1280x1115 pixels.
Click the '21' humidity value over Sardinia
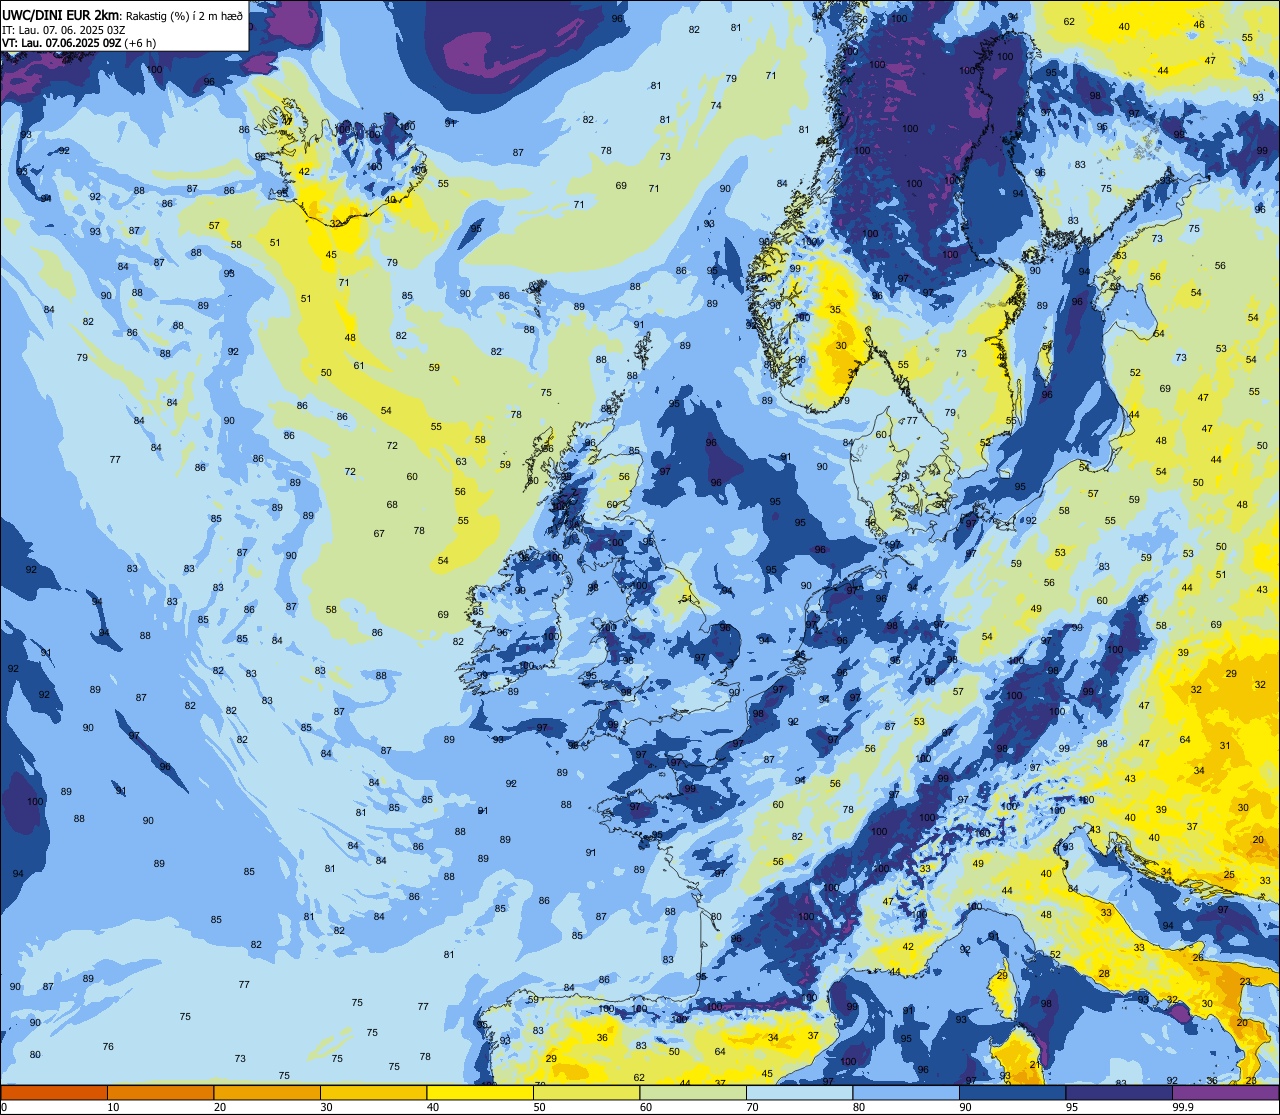tap(1035, 1064)
